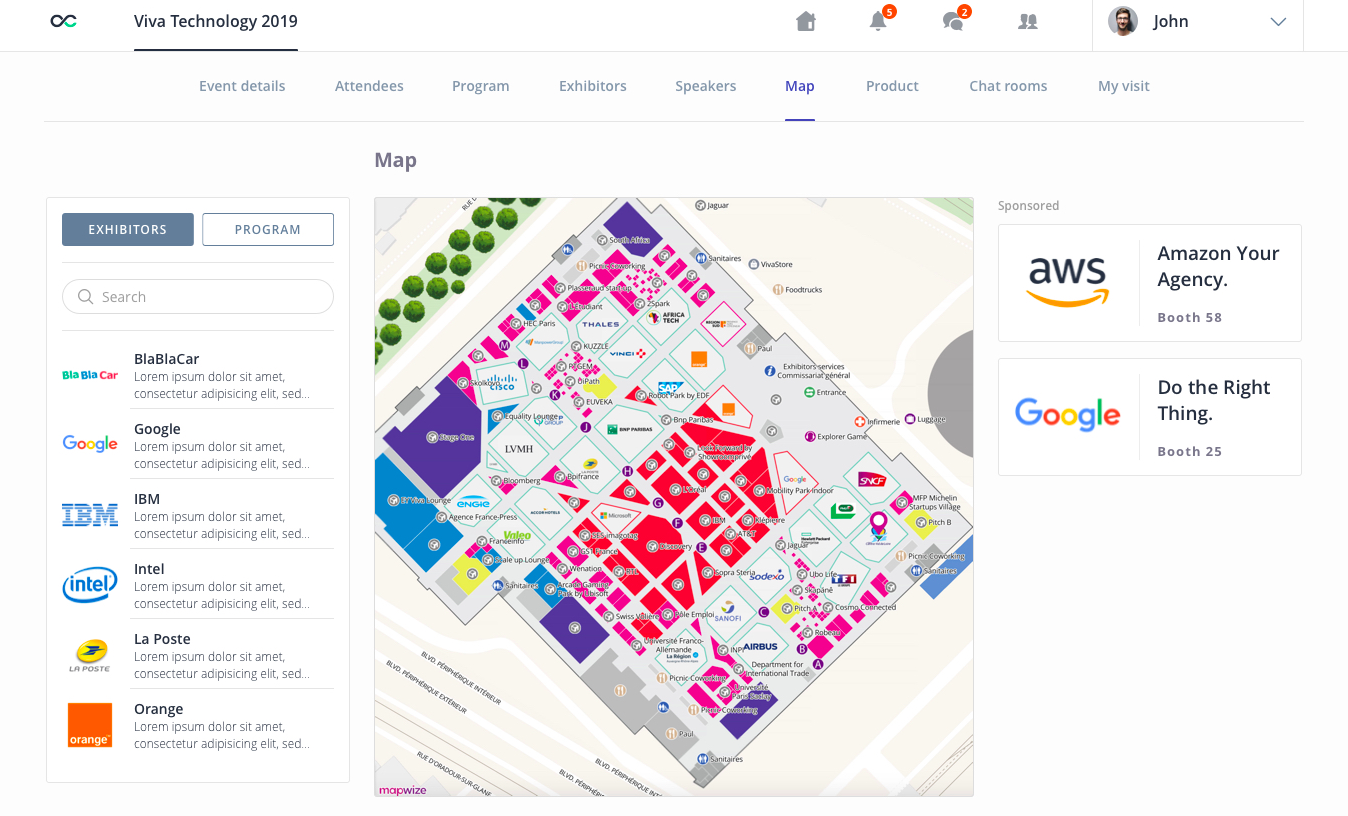Click the Entrance green marker

[x=810, y=392]
